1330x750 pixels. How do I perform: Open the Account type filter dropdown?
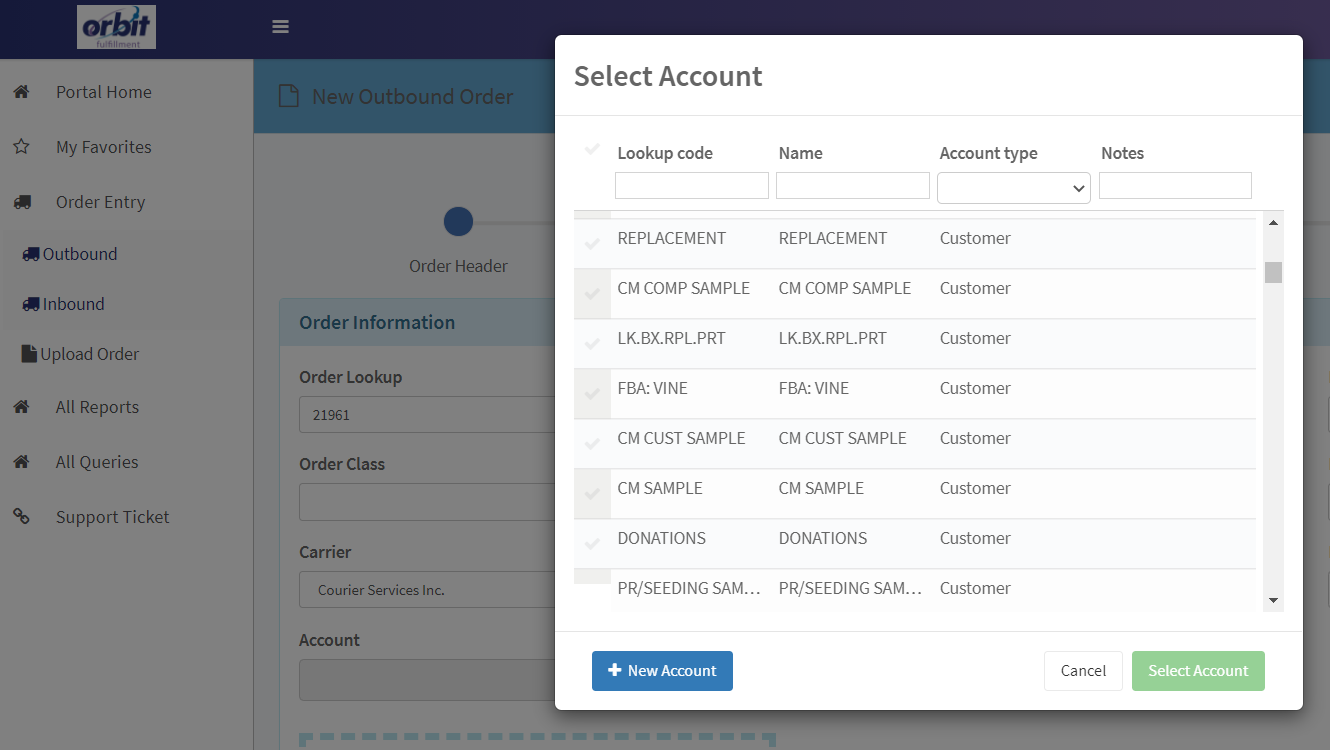tap(1013, 187)
